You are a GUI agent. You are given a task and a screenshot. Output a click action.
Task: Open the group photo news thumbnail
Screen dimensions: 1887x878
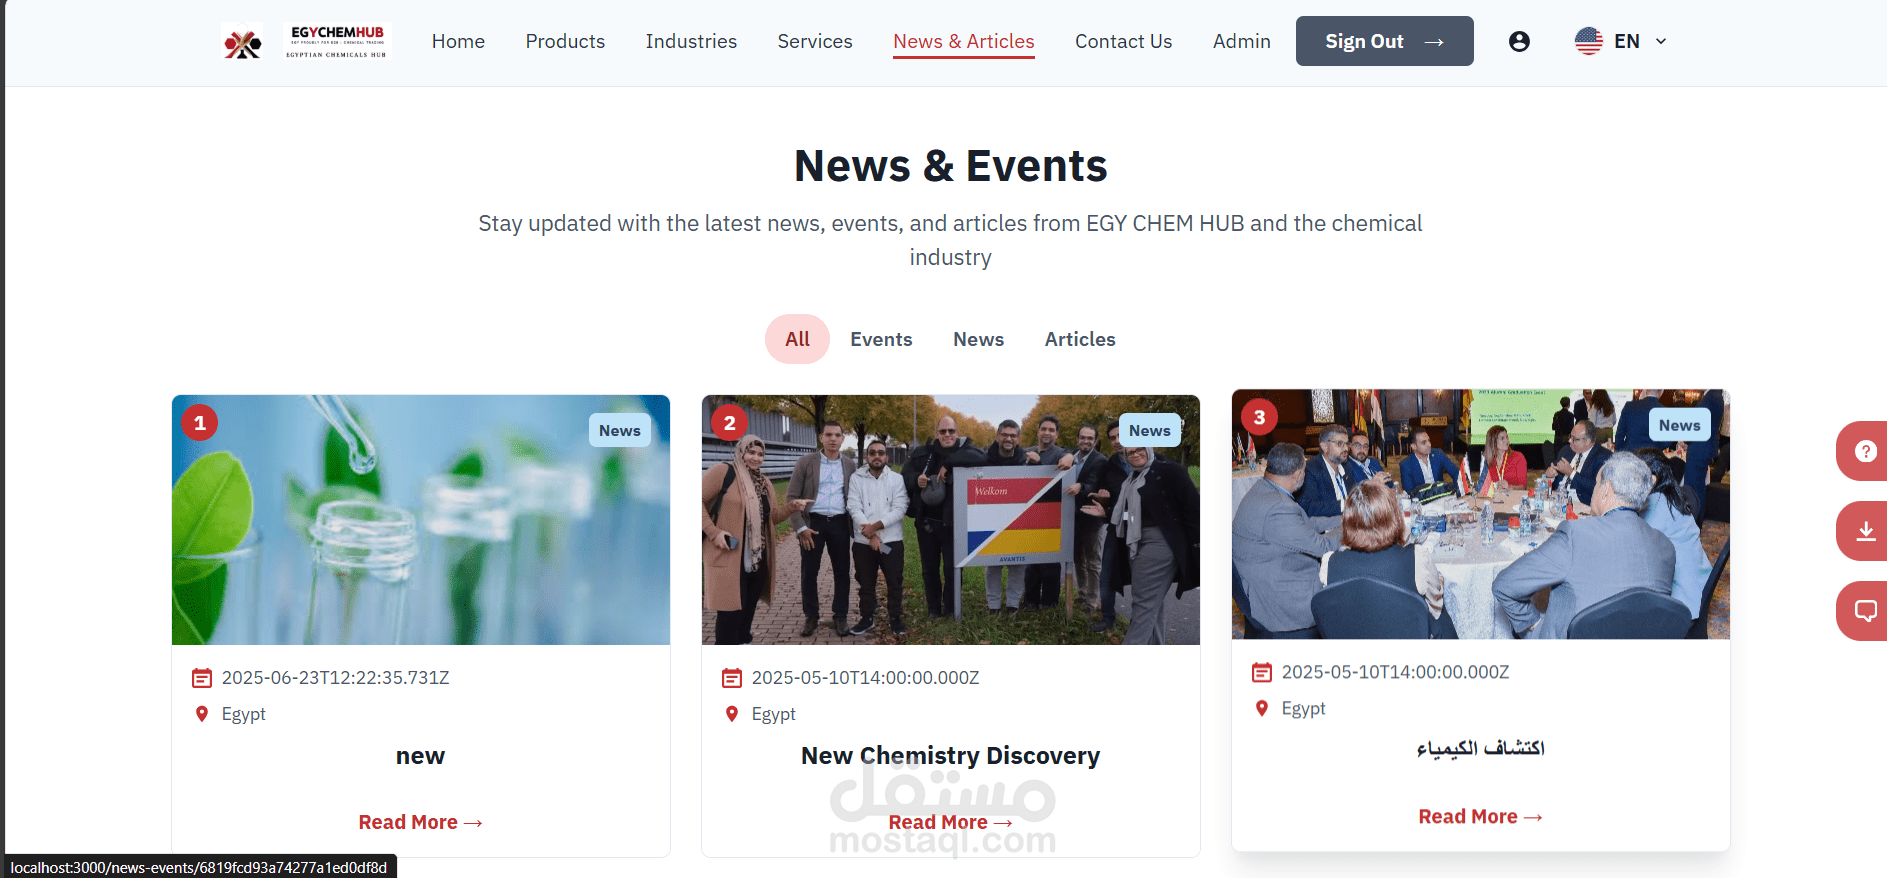950,520
